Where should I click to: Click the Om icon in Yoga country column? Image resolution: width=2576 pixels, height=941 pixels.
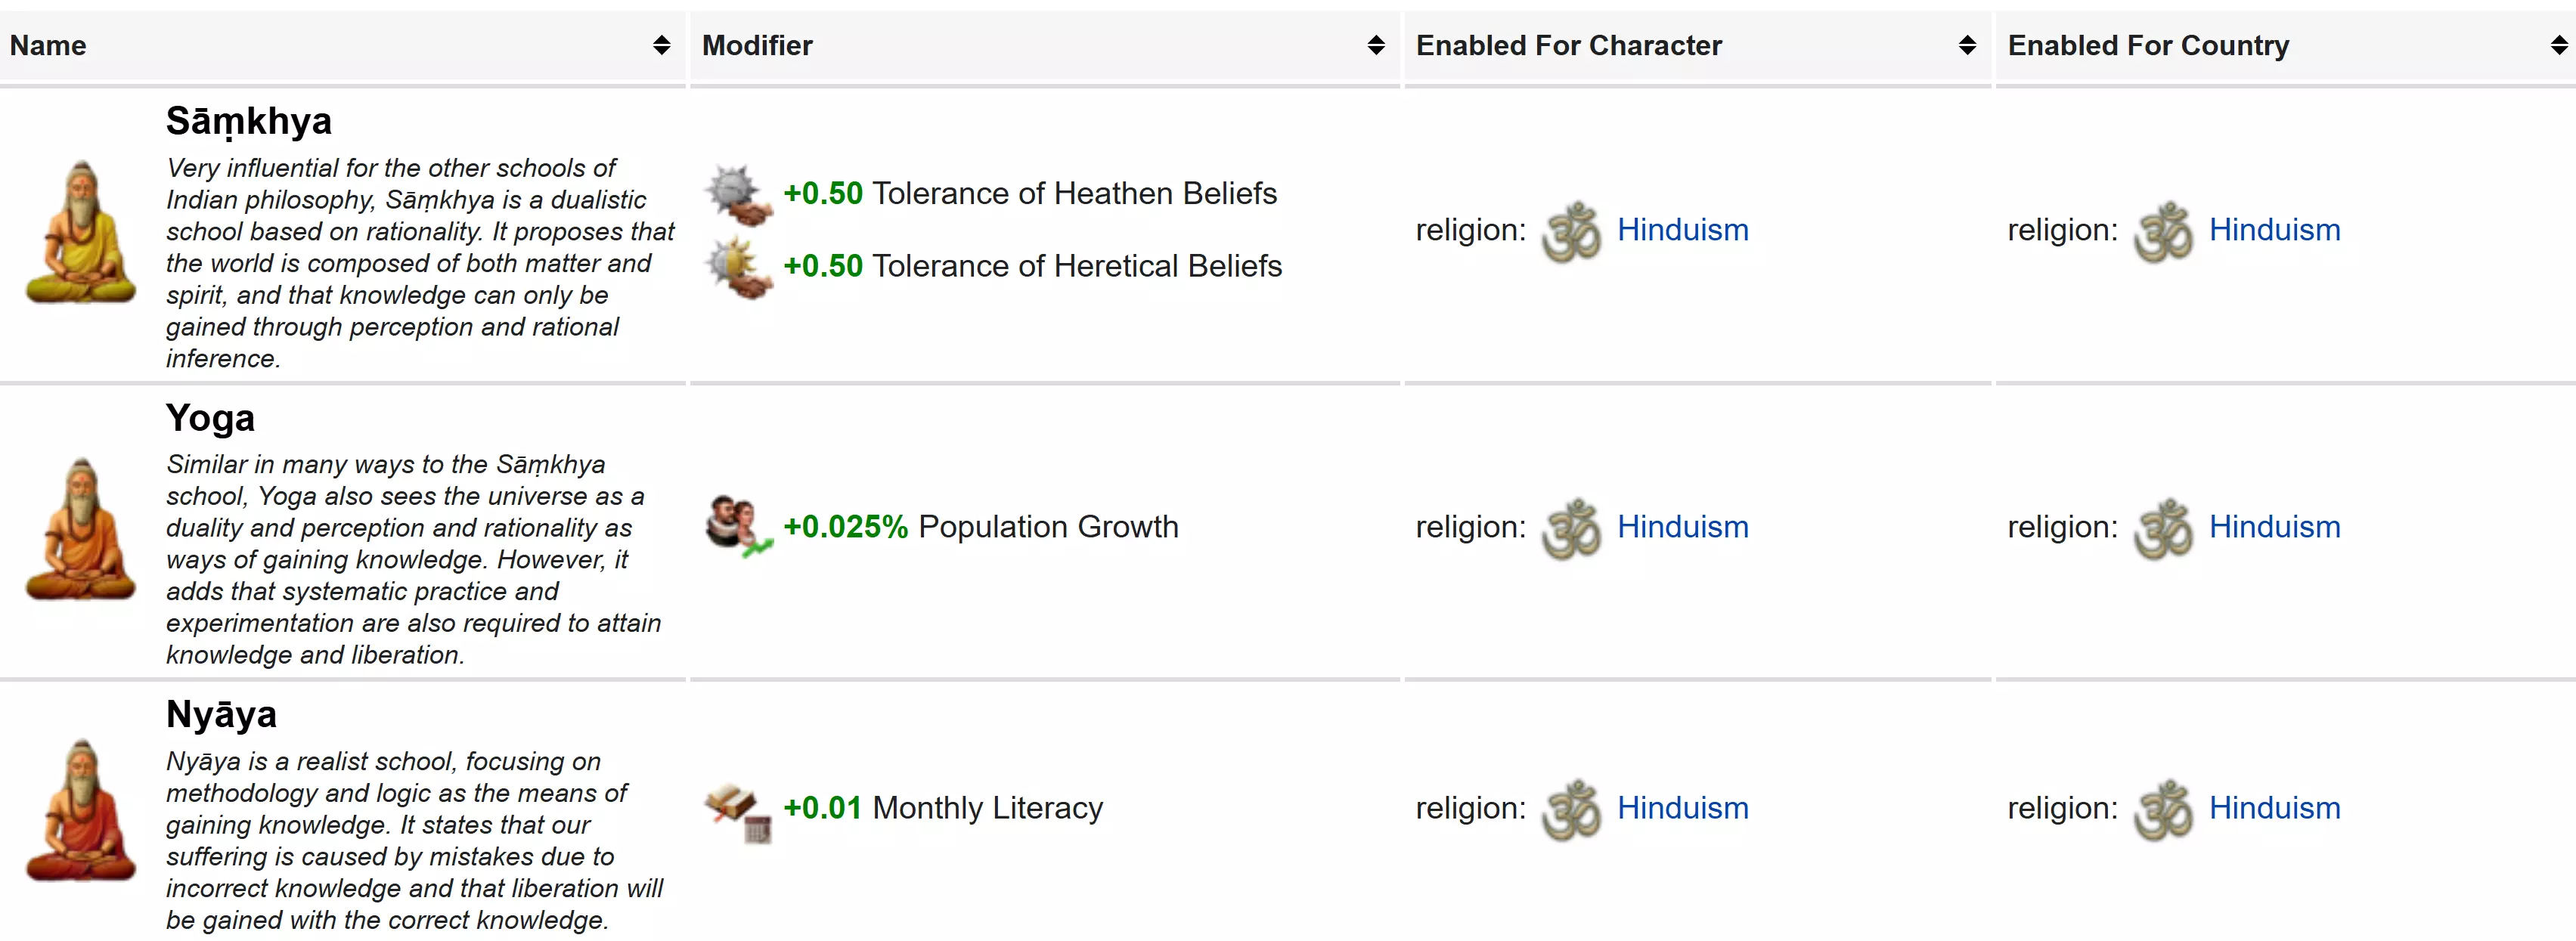[x=2162, y=528]
